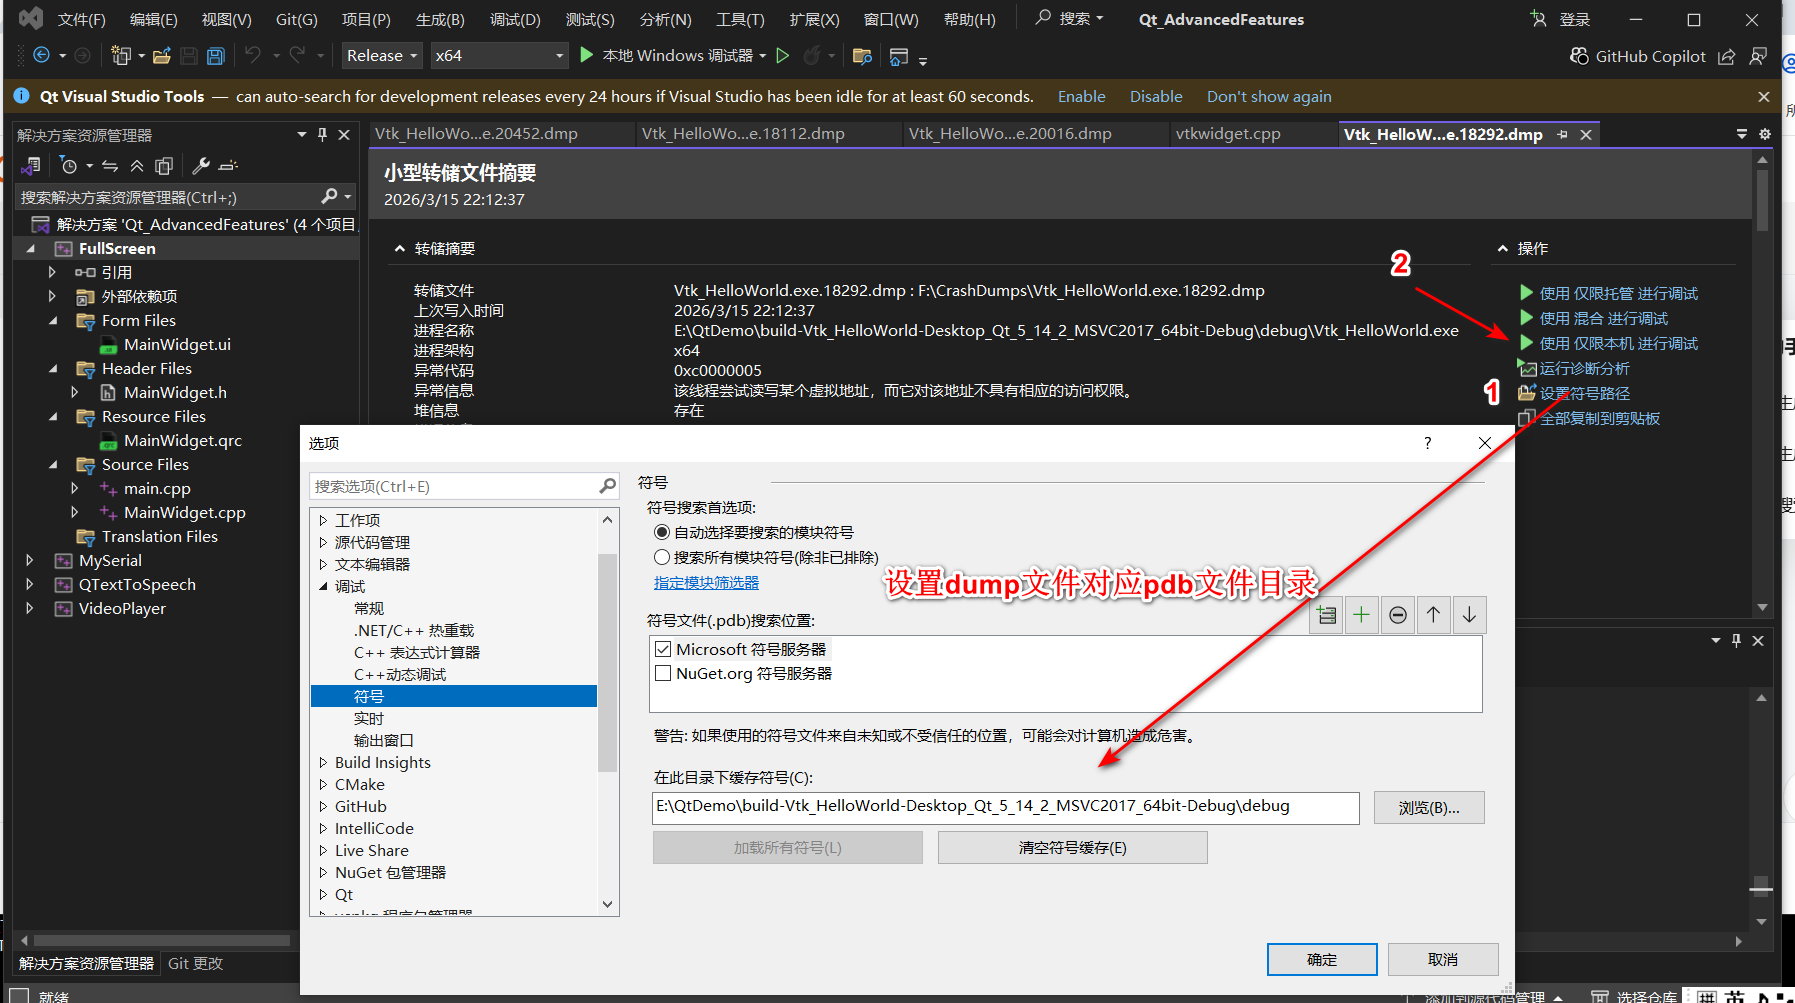Collapse the 转储摘要 section
This screenshot has height=1003, width=1795.
point(400,249)
